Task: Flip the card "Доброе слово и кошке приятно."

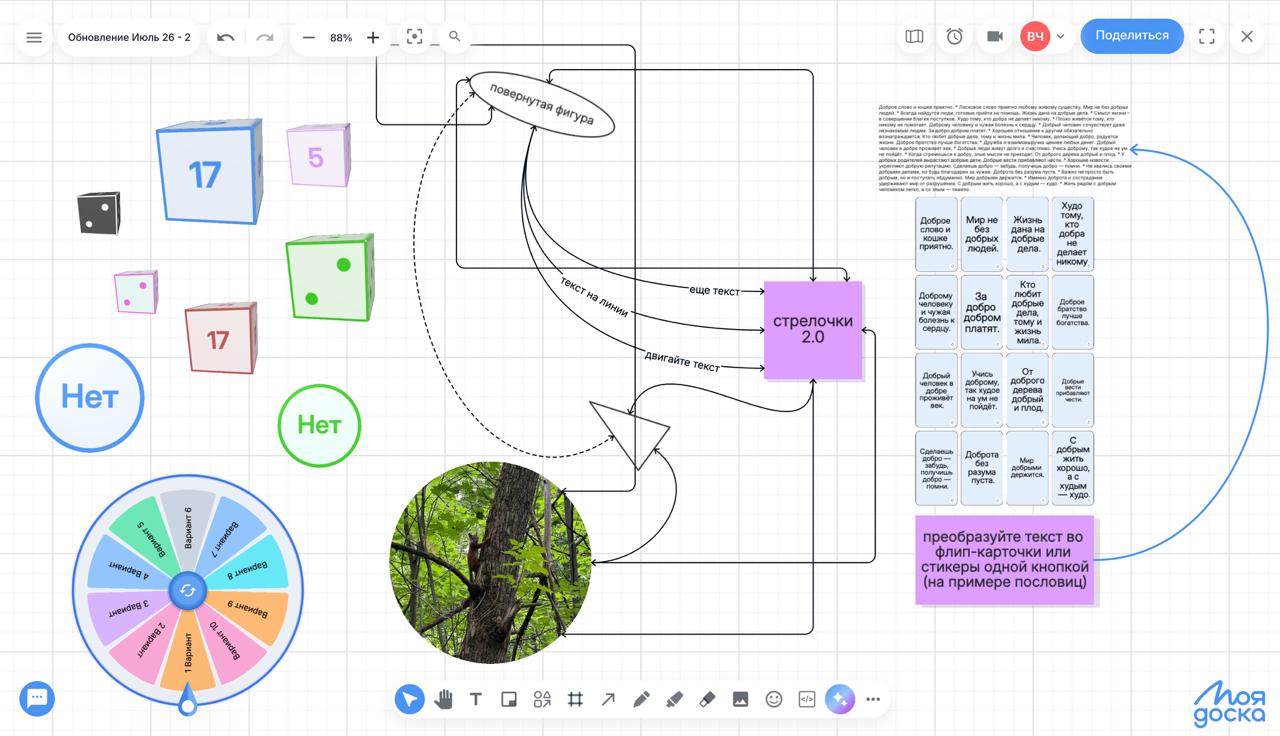Action: (x=936, y=234)
